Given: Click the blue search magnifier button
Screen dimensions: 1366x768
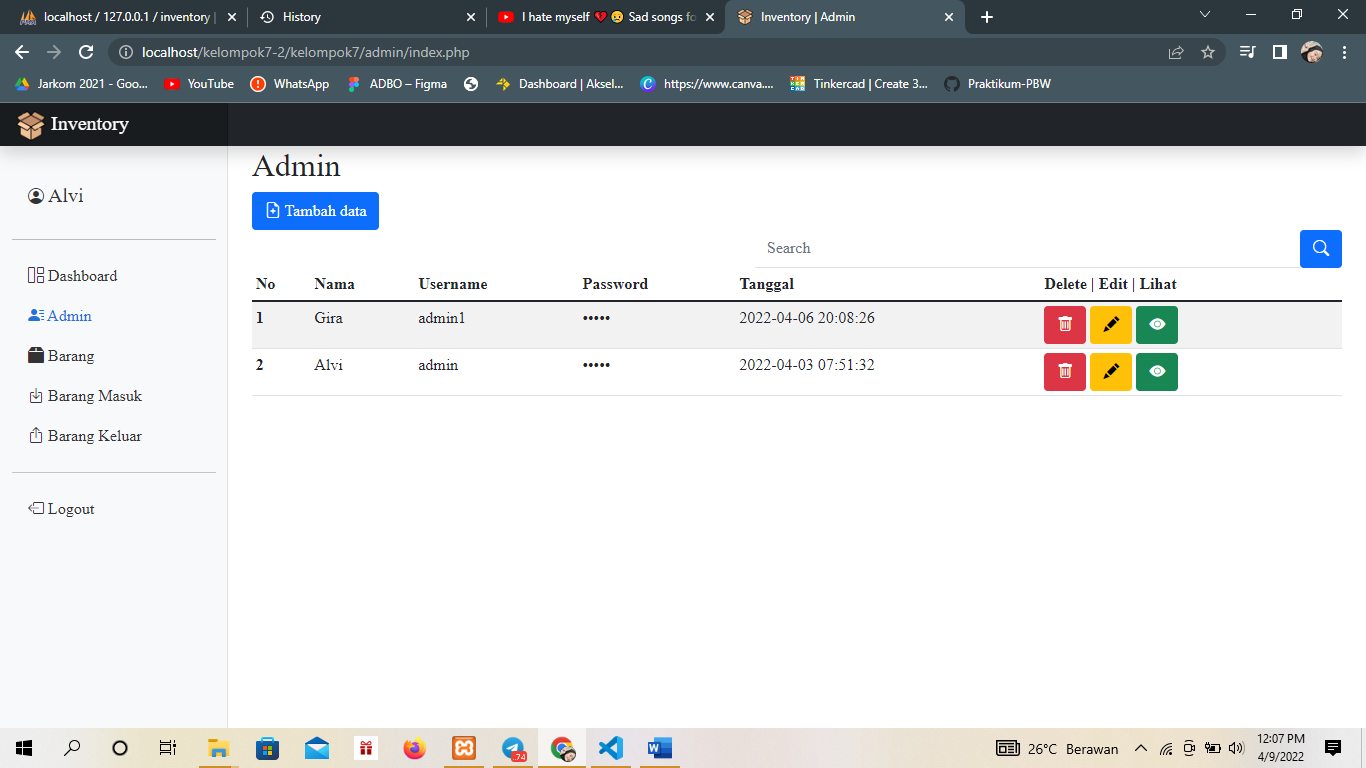Looking at the screenshot, I should [x=1320, y=248].
